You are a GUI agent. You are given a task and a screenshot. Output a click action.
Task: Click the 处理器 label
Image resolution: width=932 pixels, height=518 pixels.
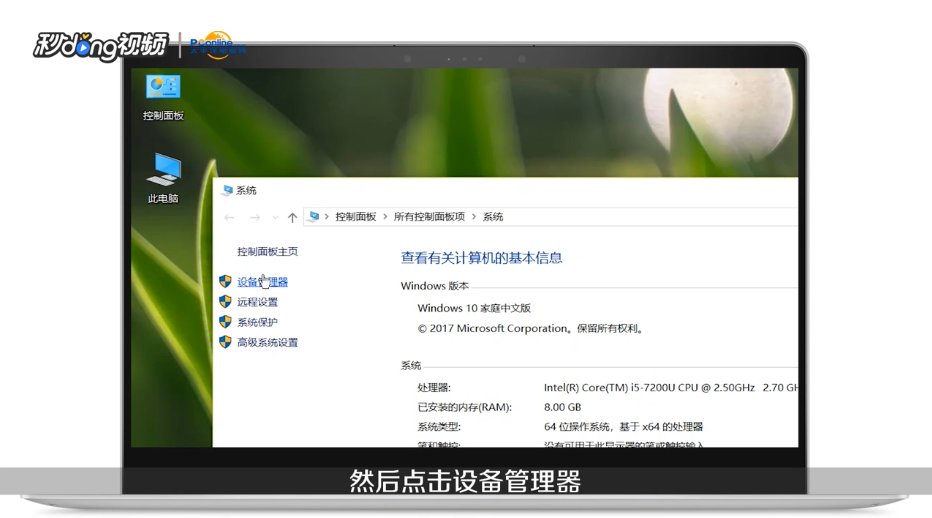(x=434, y=388)
